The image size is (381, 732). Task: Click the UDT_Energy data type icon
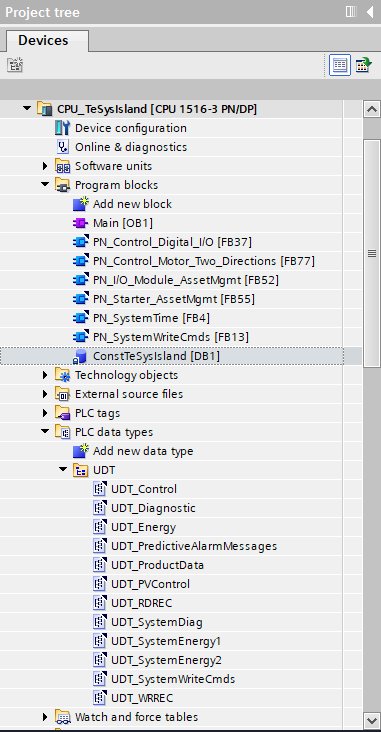[x=99, y=527]
